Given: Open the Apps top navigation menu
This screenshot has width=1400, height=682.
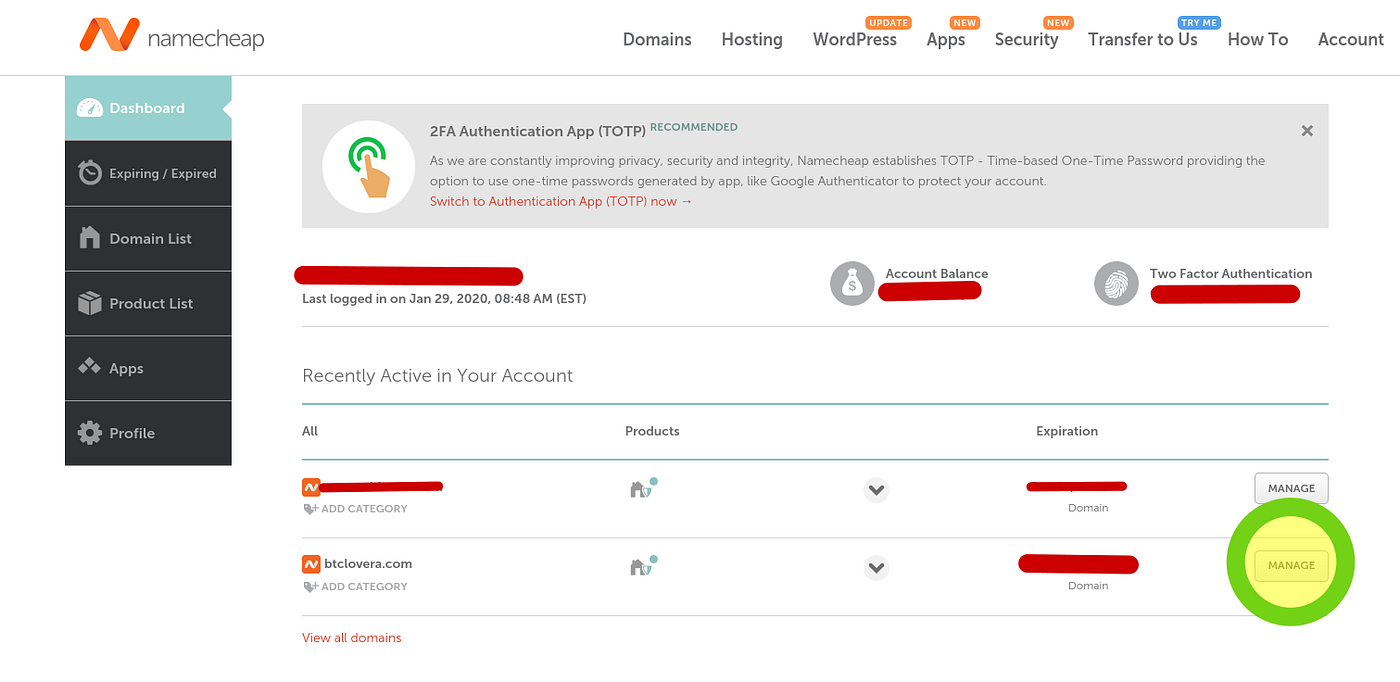Looking at the screenshot, I should pyautogui.click(x=946, y=39).
